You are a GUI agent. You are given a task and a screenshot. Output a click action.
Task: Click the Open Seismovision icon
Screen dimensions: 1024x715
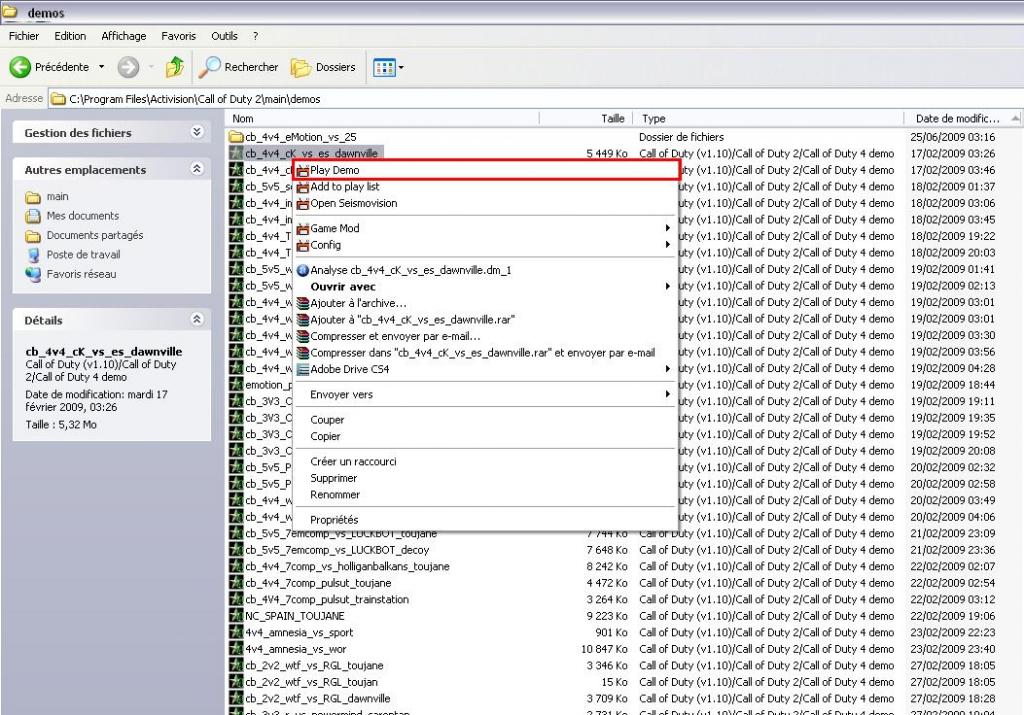tap(302, 204)
